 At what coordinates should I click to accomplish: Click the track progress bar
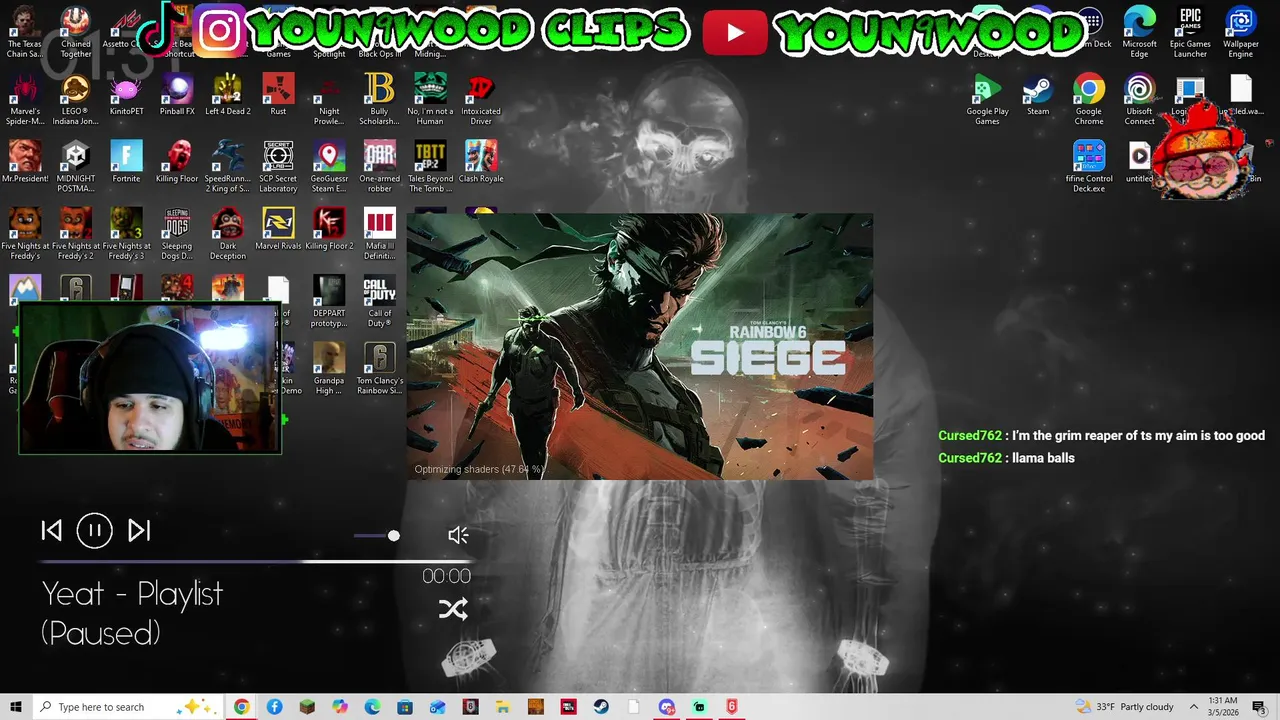256,562
